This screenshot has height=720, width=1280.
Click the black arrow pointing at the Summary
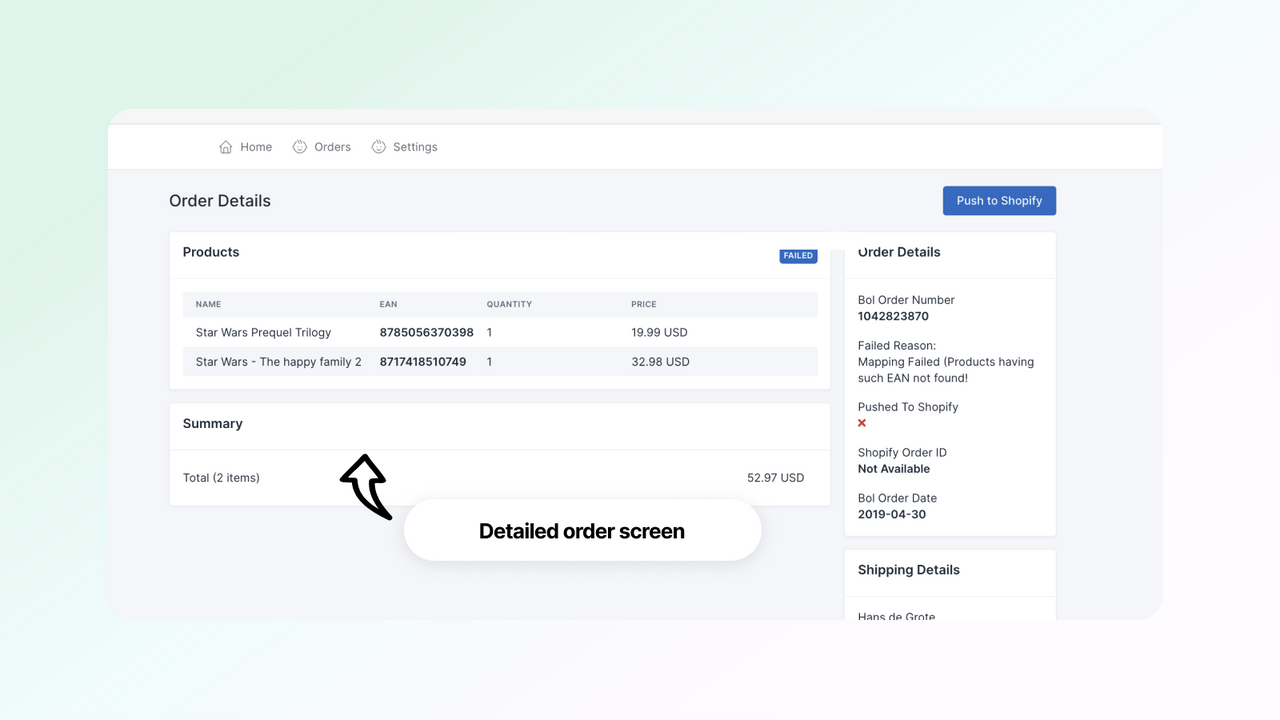[x=365, y=485]
